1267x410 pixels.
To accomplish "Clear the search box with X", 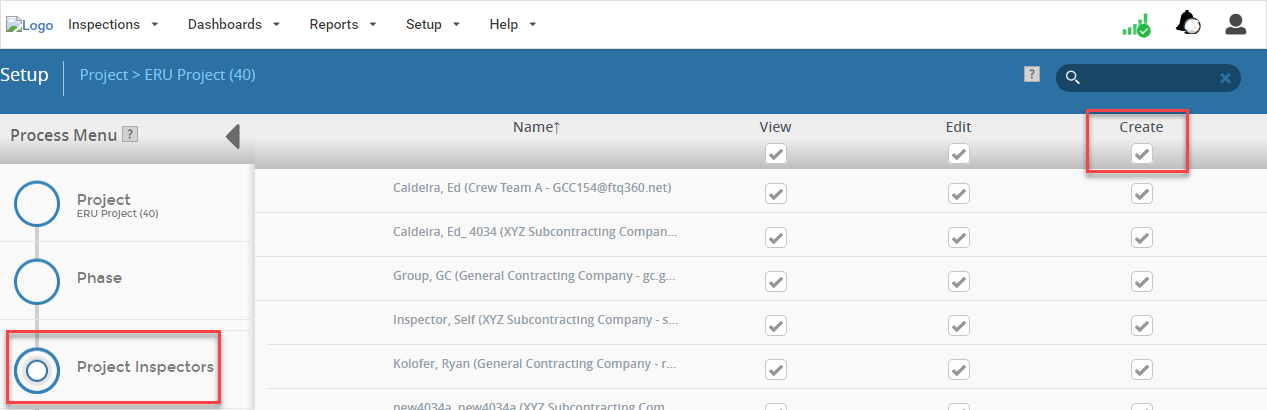I will [1225, 78].
